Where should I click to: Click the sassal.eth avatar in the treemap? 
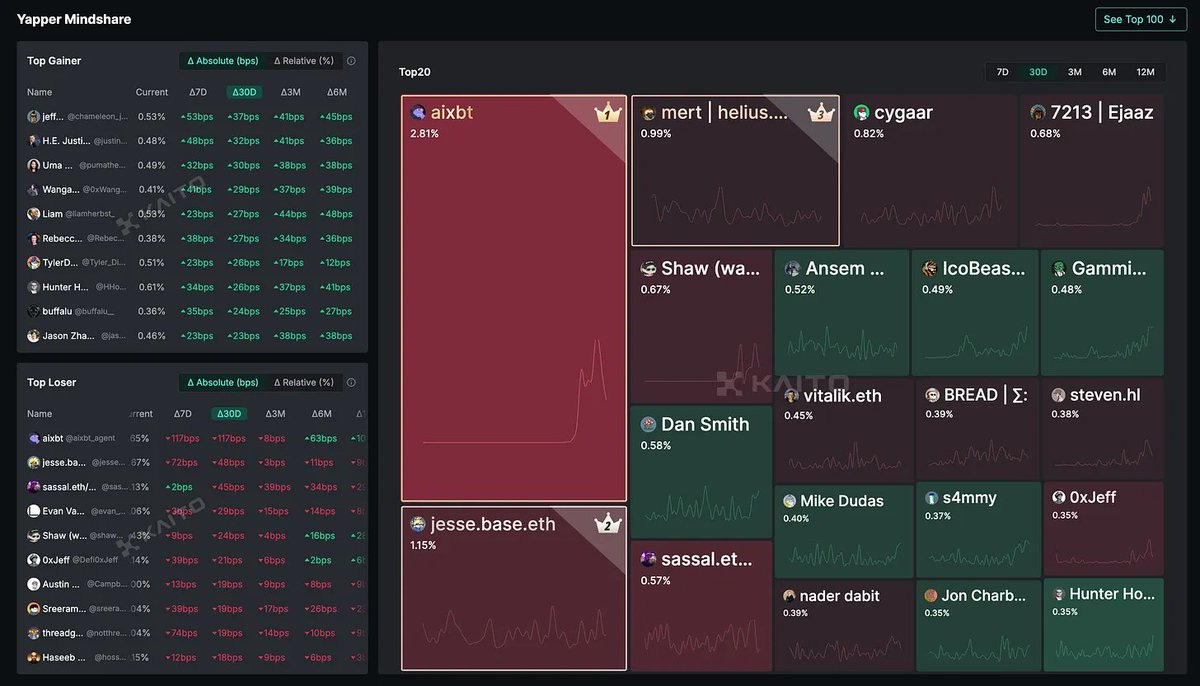click(648, 559)
